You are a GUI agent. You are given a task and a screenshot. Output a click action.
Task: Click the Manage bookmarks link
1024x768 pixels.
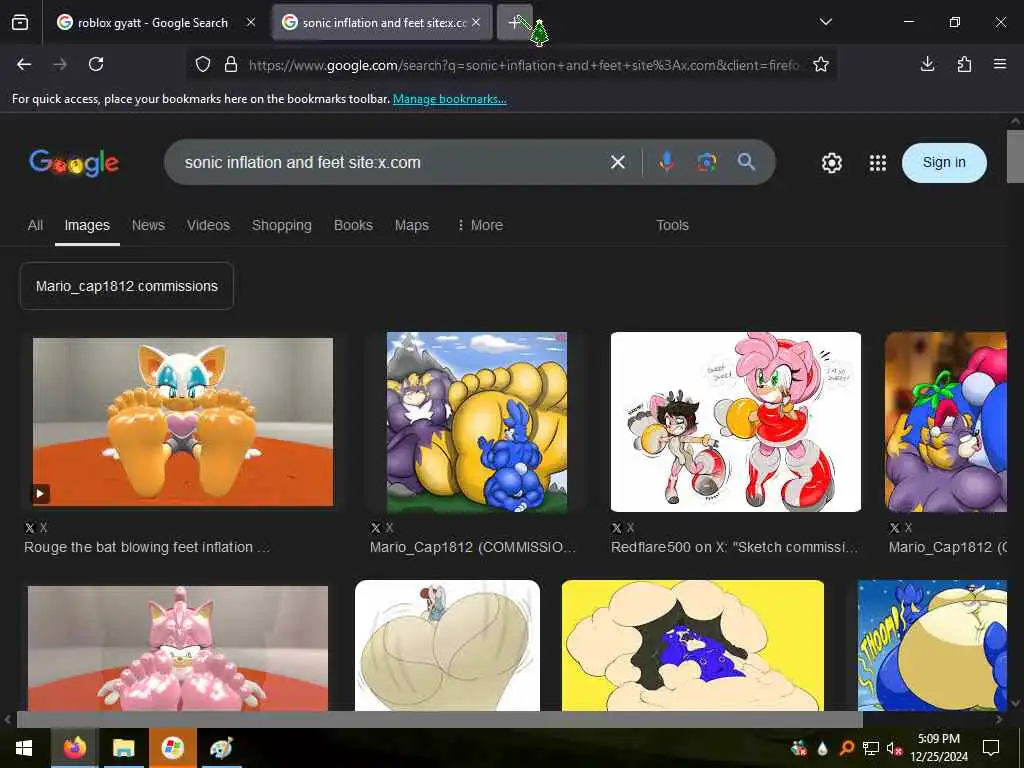pos(449,99)
